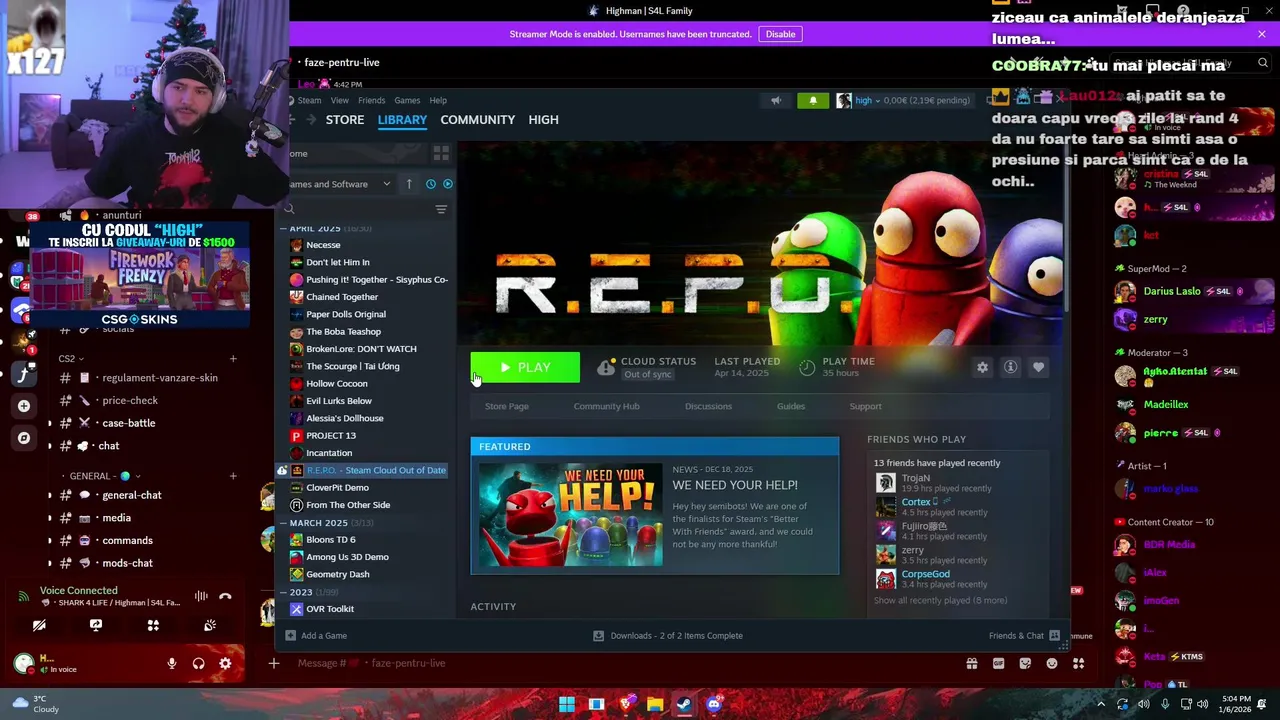Toggle Discord noise suppression waveform icon
Screen dimensions: 1280x720
pos(201,596)
